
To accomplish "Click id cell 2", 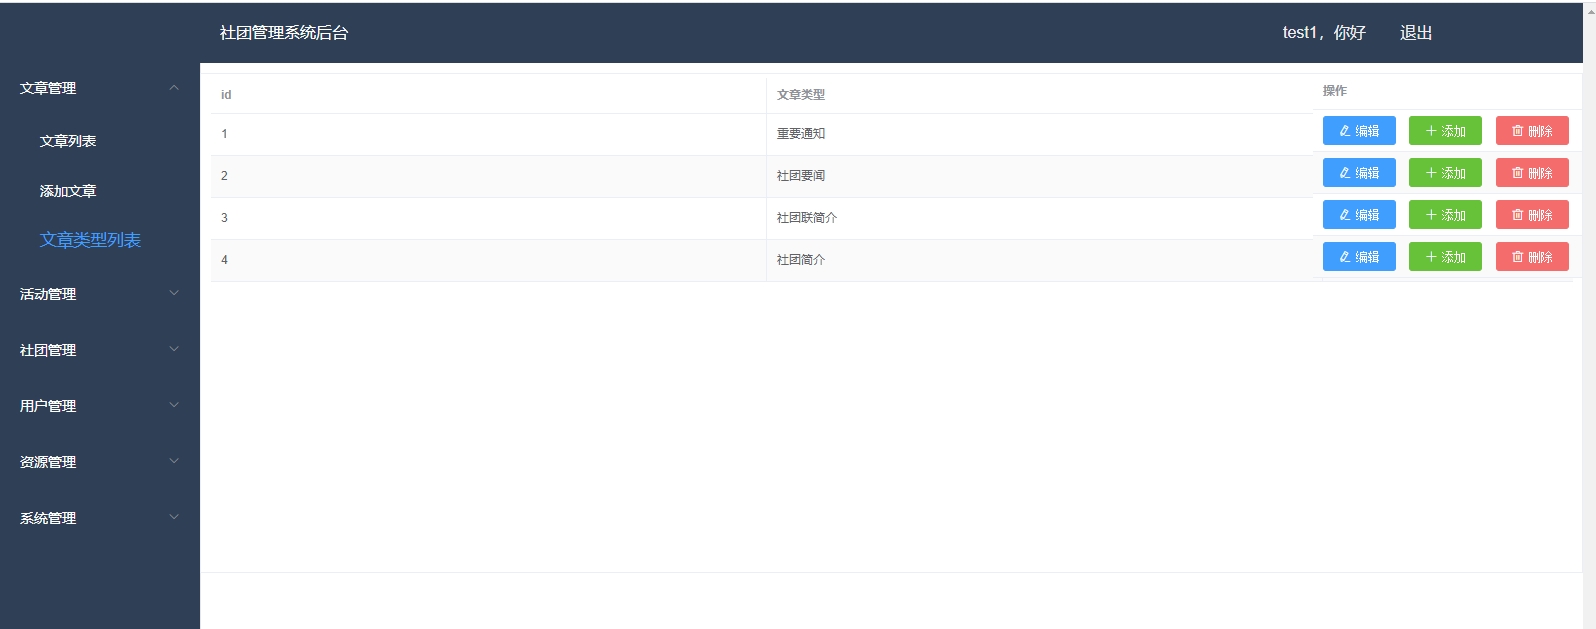I will pyautogui.click(x=488, y=176).
